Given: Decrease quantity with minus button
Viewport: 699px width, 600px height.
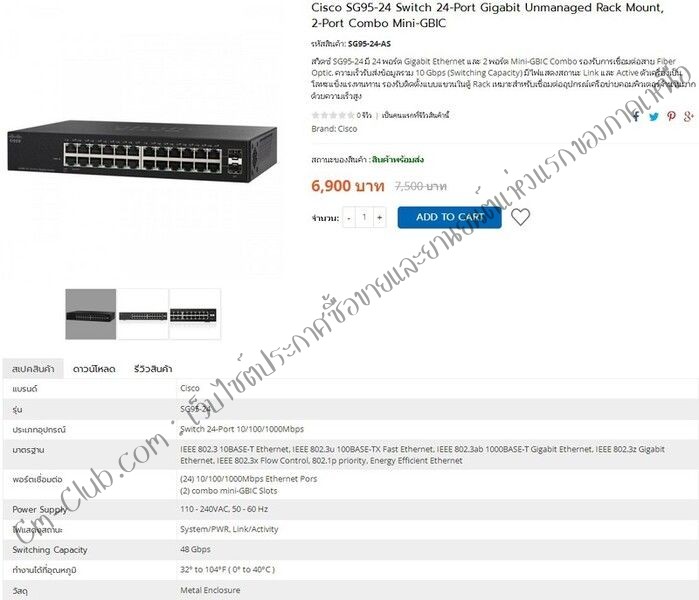Looking at the screenshot, I should click(x=349, y=218).
